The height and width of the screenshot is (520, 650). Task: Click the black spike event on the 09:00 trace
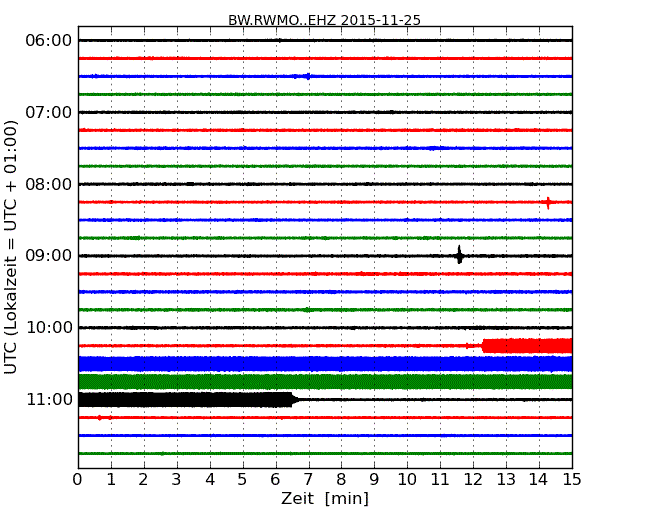(459, 255)
